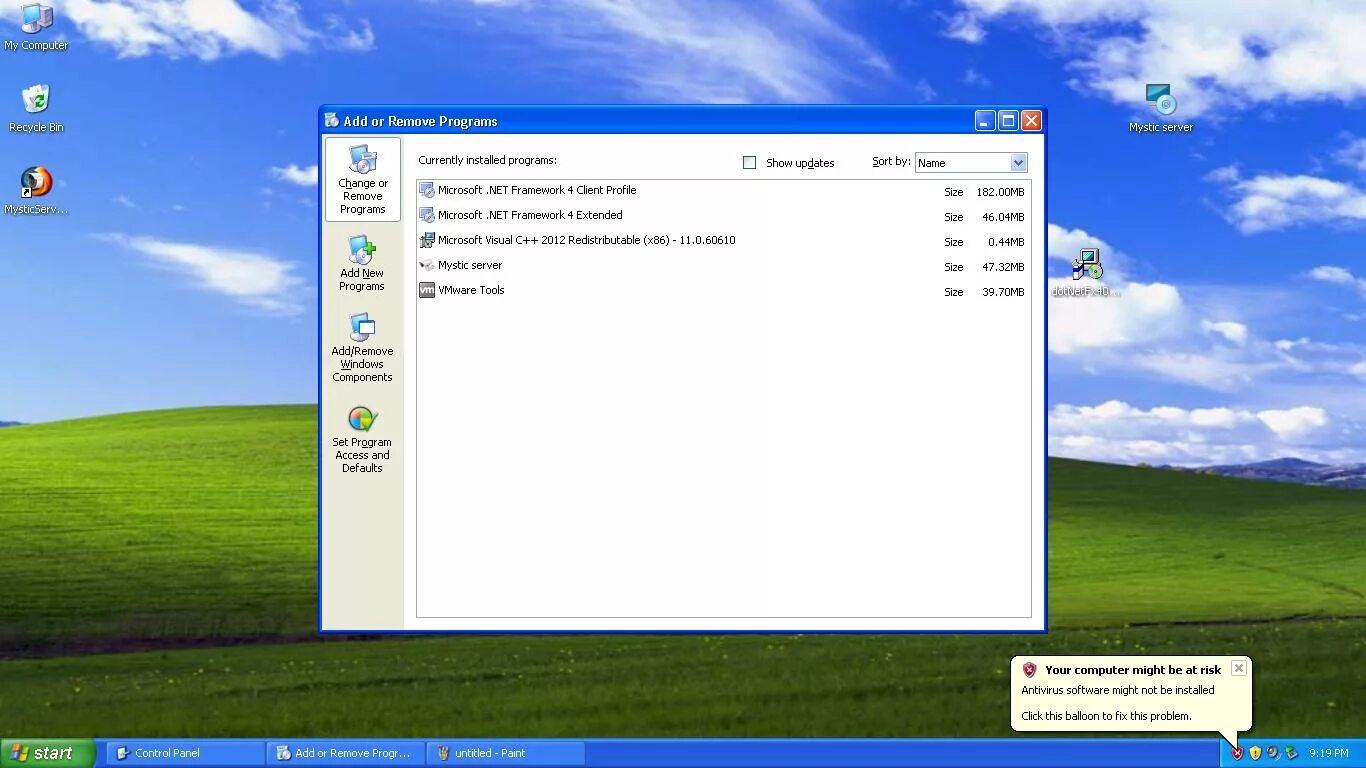Click the network connection tray icon

pyautogui.click(x=1291, y=753)
